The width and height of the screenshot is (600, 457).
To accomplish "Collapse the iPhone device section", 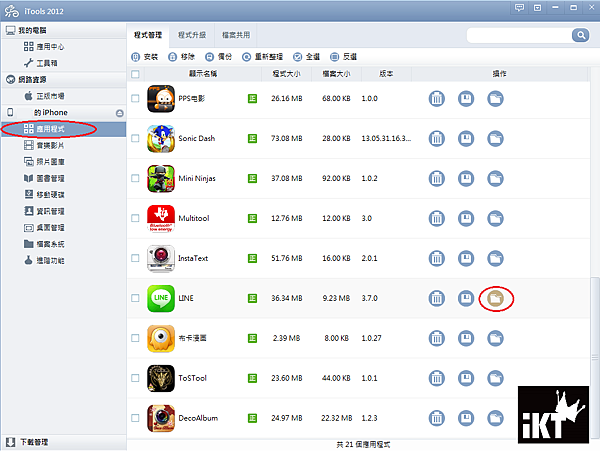I will [119, 113].
